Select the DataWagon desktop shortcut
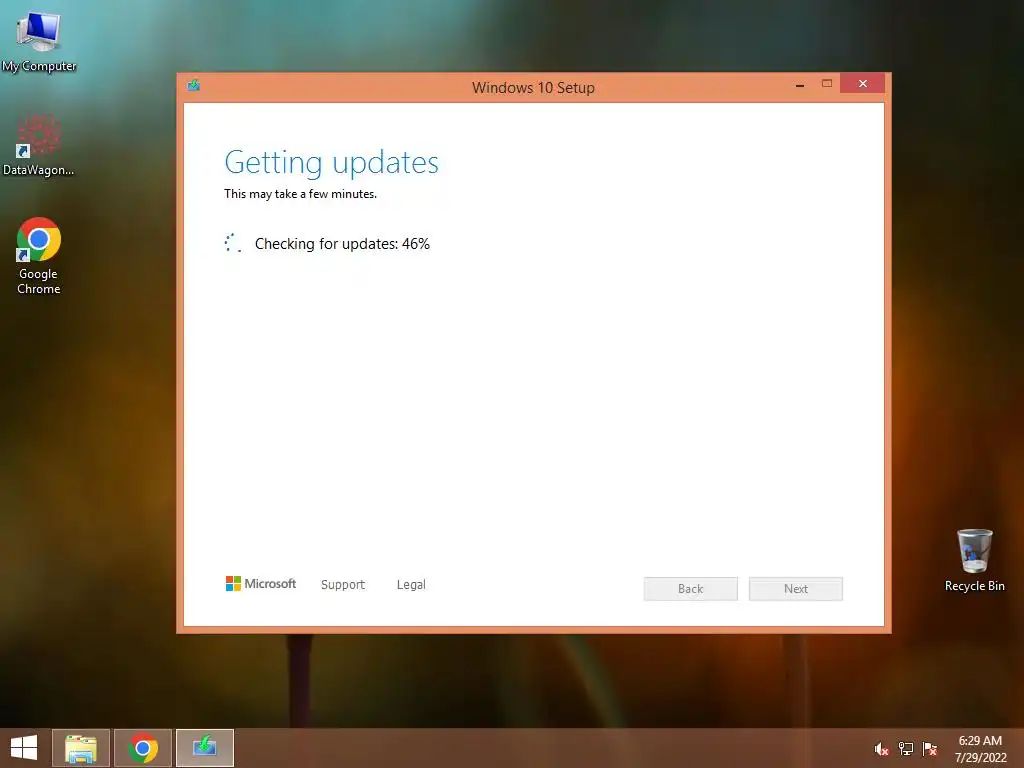The image size is (1024, 768). tap(39, 145)
